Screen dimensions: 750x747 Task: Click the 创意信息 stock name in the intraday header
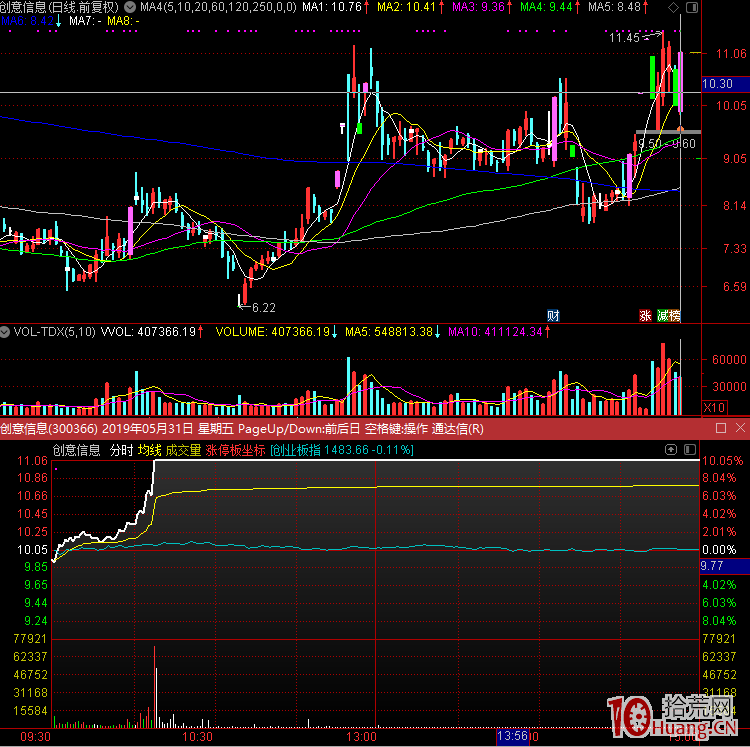[77, 450]
